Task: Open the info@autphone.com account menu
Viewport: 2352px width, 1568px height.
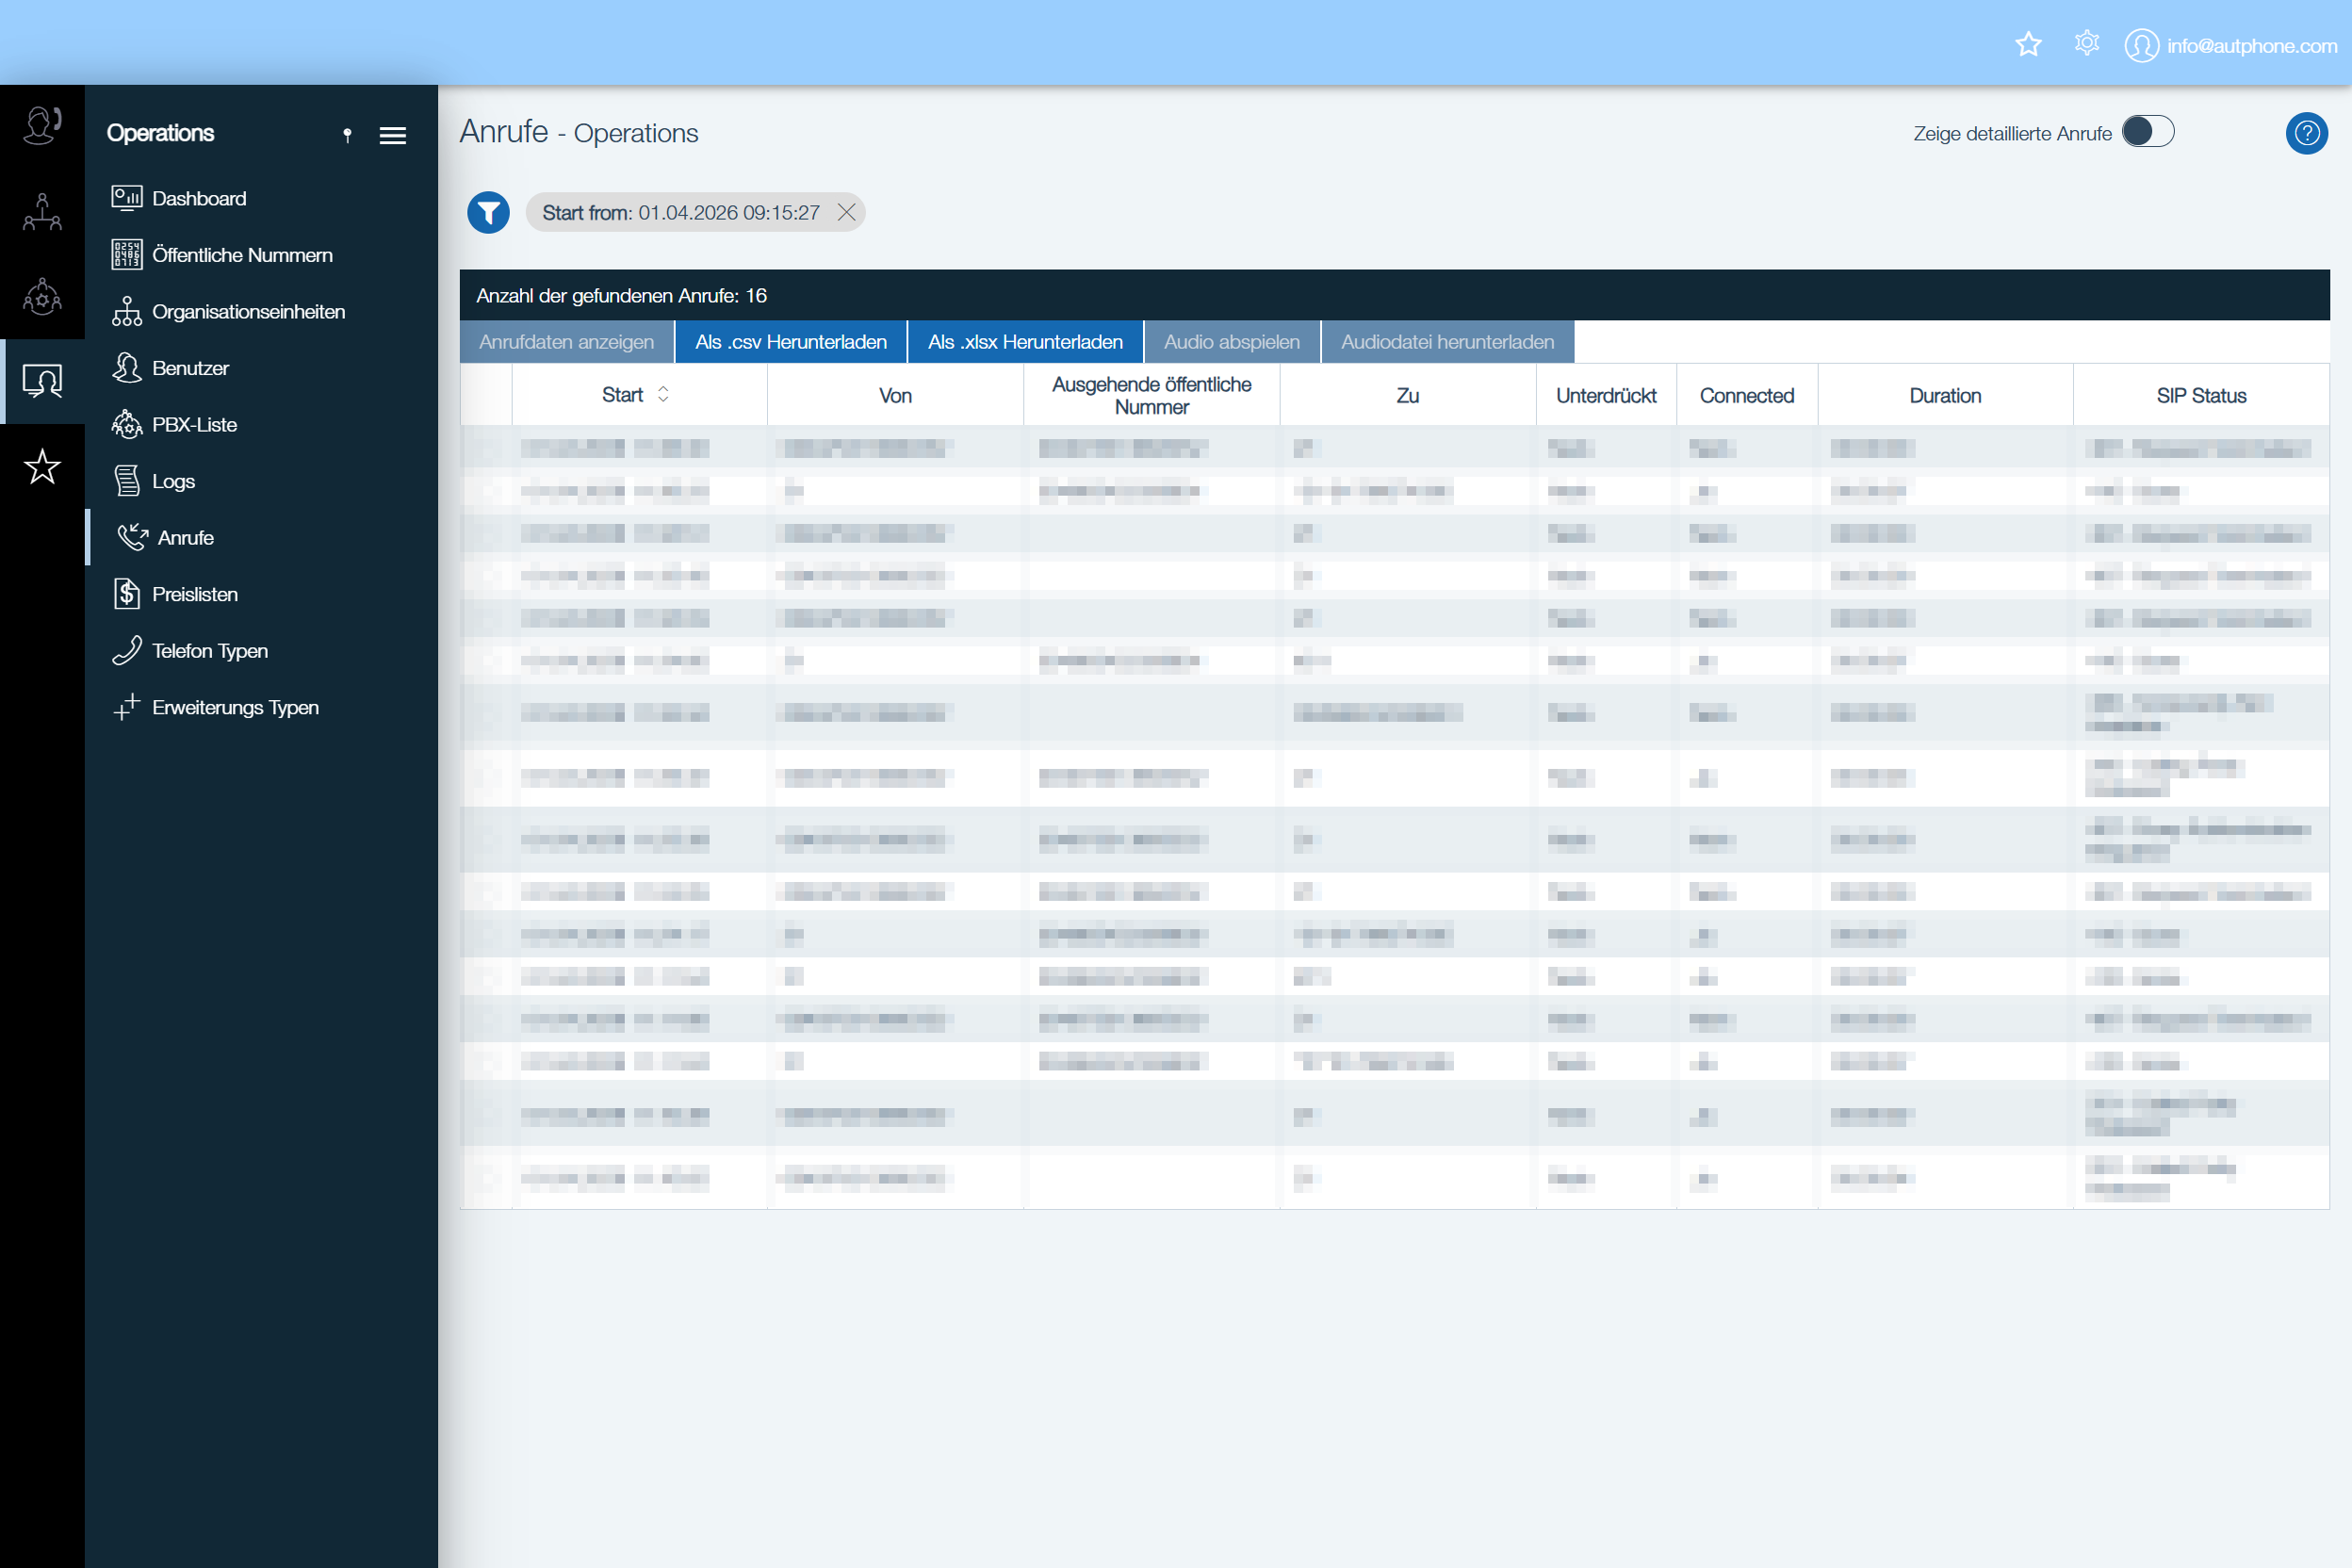Action: 2231,45
